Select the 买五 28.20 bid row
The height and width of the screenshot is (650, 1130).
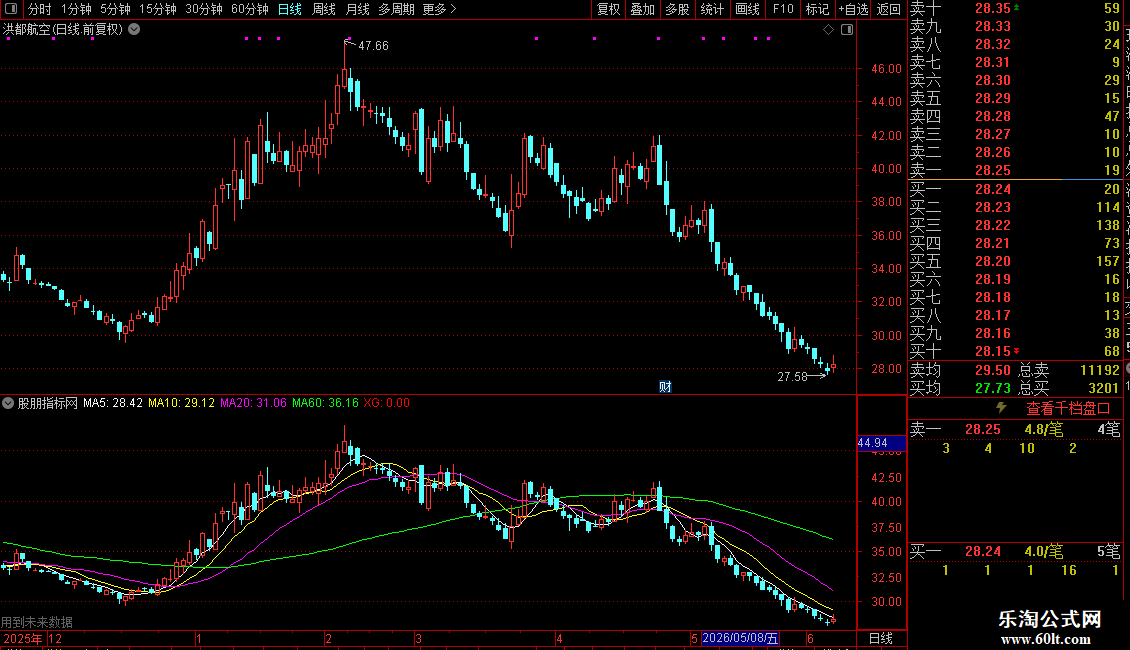[x=1015, y=261]
